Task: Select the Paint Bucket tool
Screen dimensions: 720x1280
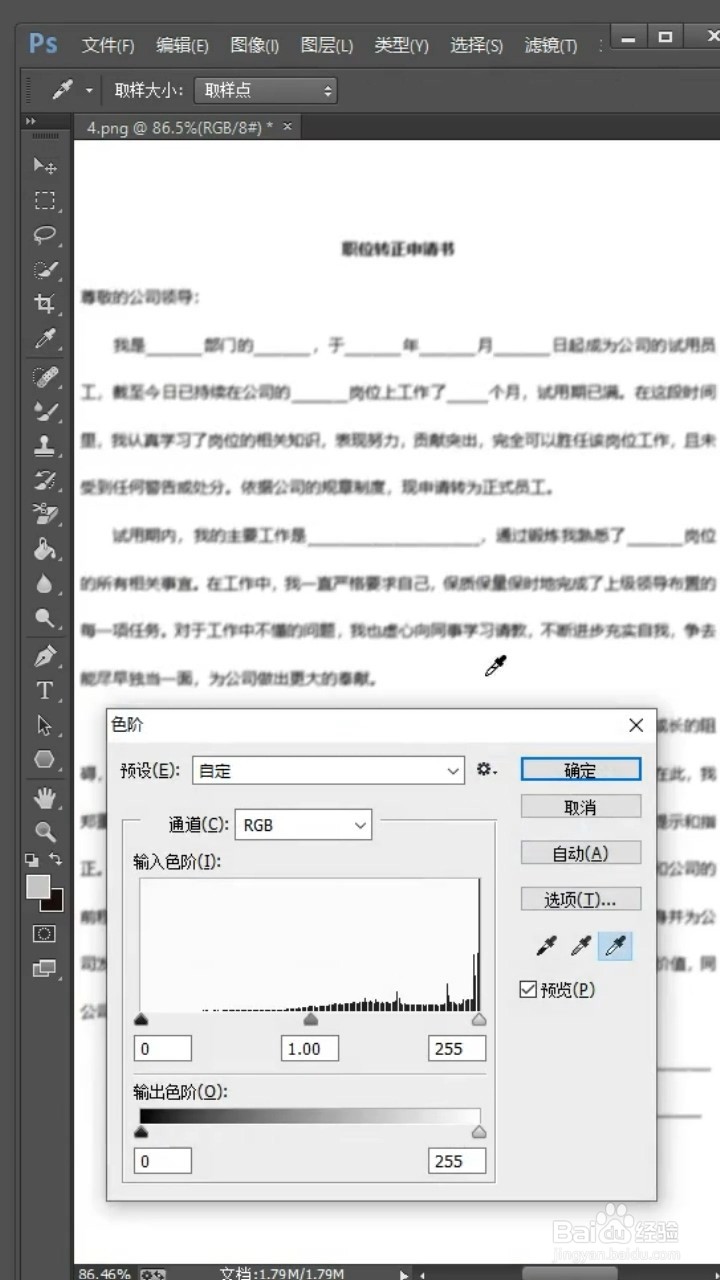Action: 45,549
